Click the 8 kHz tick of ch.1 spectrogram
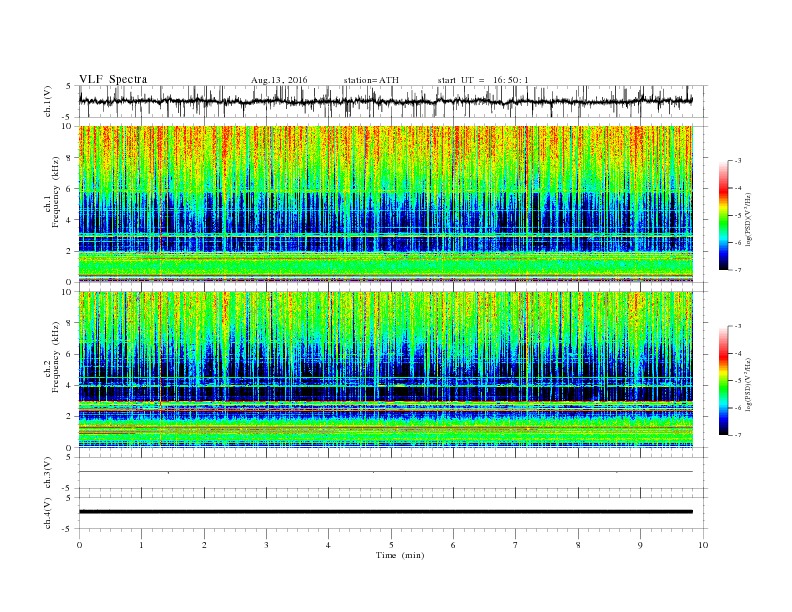This screenshot has width=792, height=612. (70, 158)
